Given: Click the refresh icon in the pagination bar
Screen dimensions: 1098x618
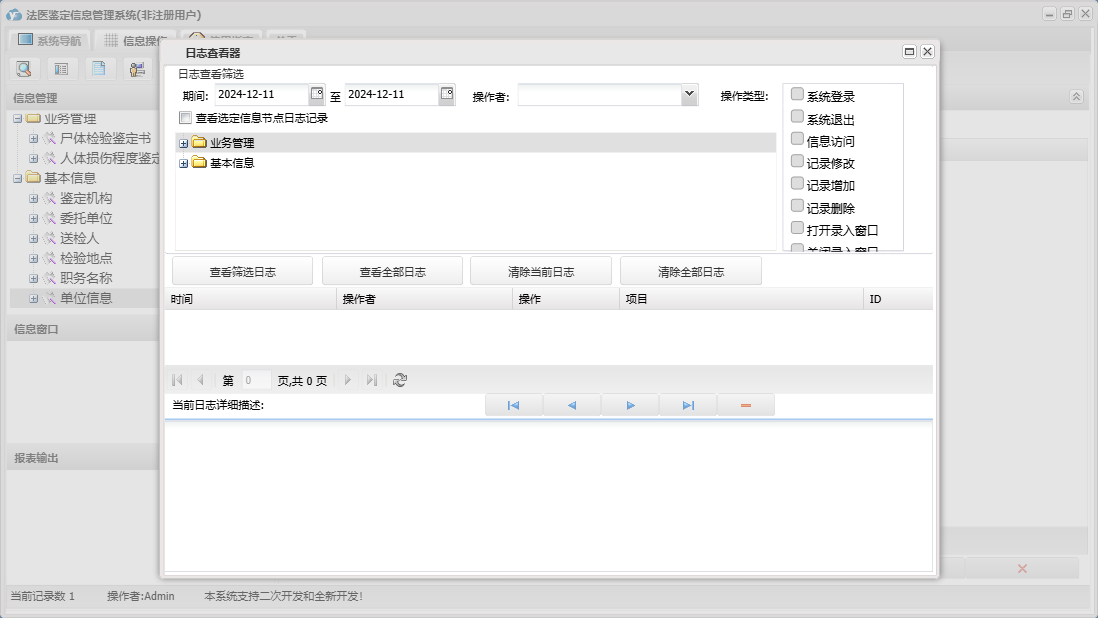Looking at the screenshot, I should (x=400, y=380).
